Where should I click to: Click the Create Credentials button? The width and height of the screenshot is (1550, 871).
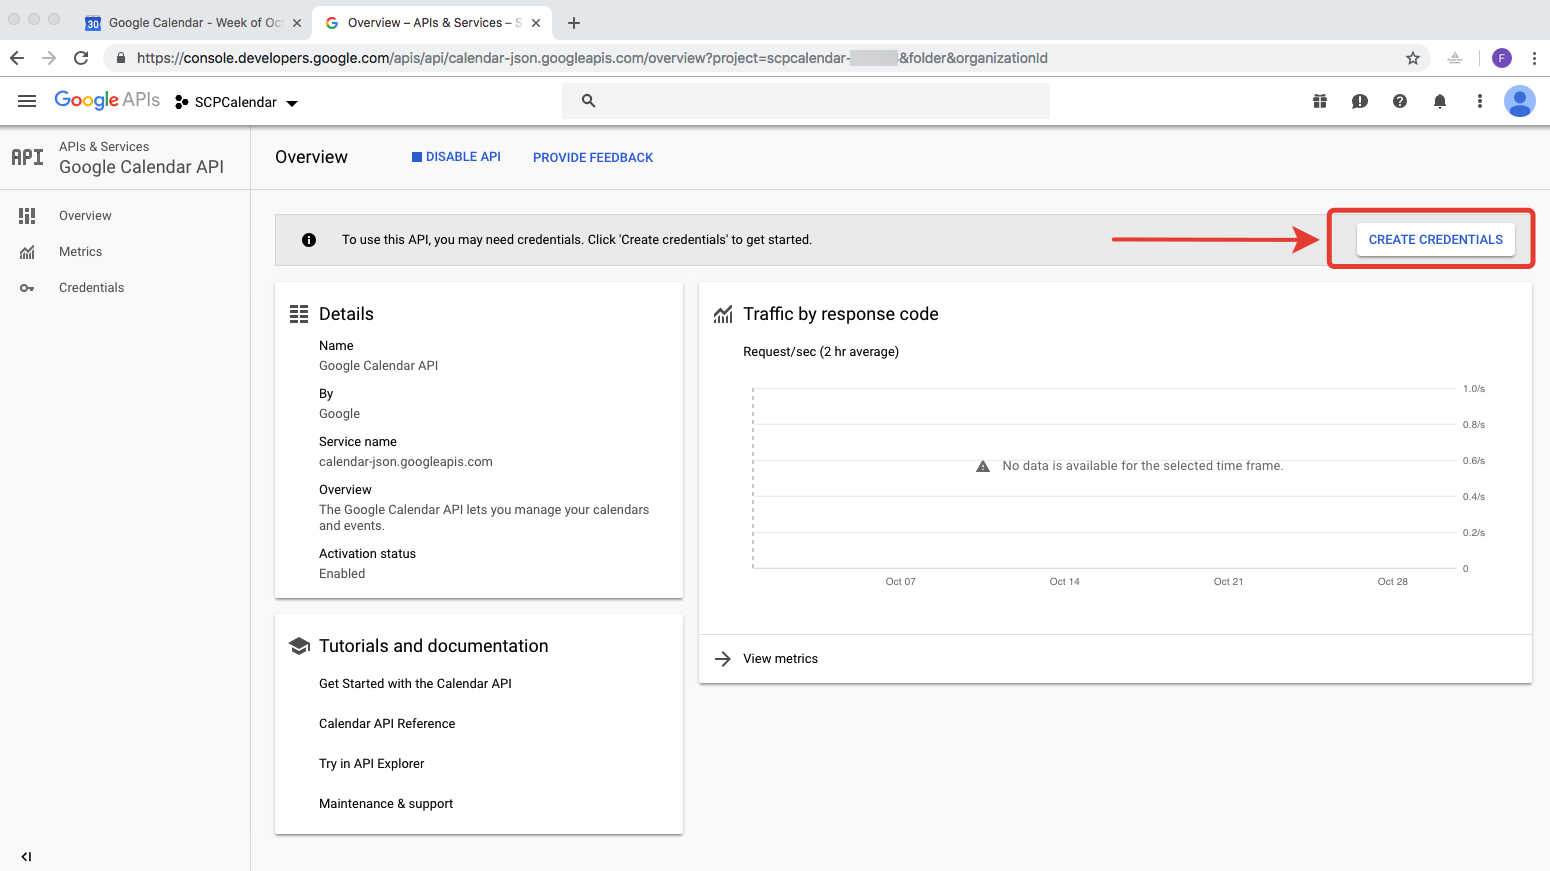coord(1435,240)
